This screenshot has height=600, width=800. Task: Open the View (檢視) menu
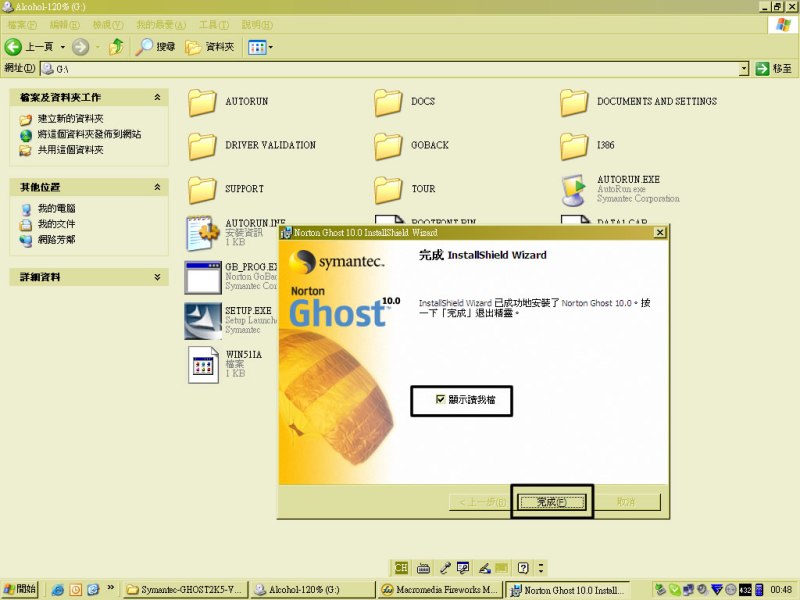point(108,24)
